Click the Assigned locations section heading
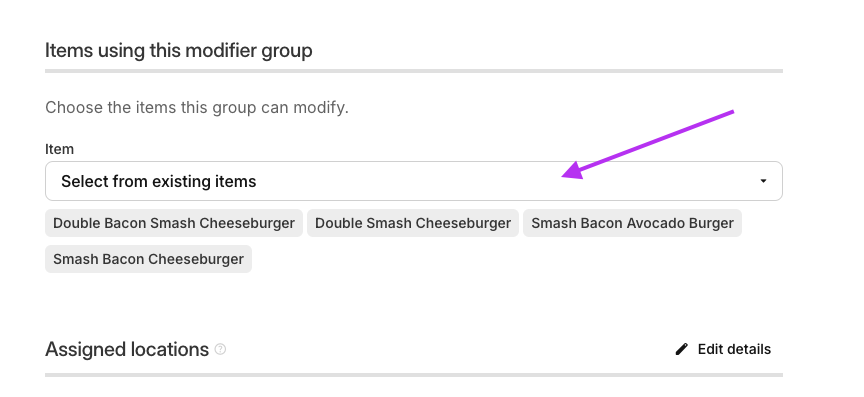The height and width of the screenshot is (397, 864). coord(127,350)
